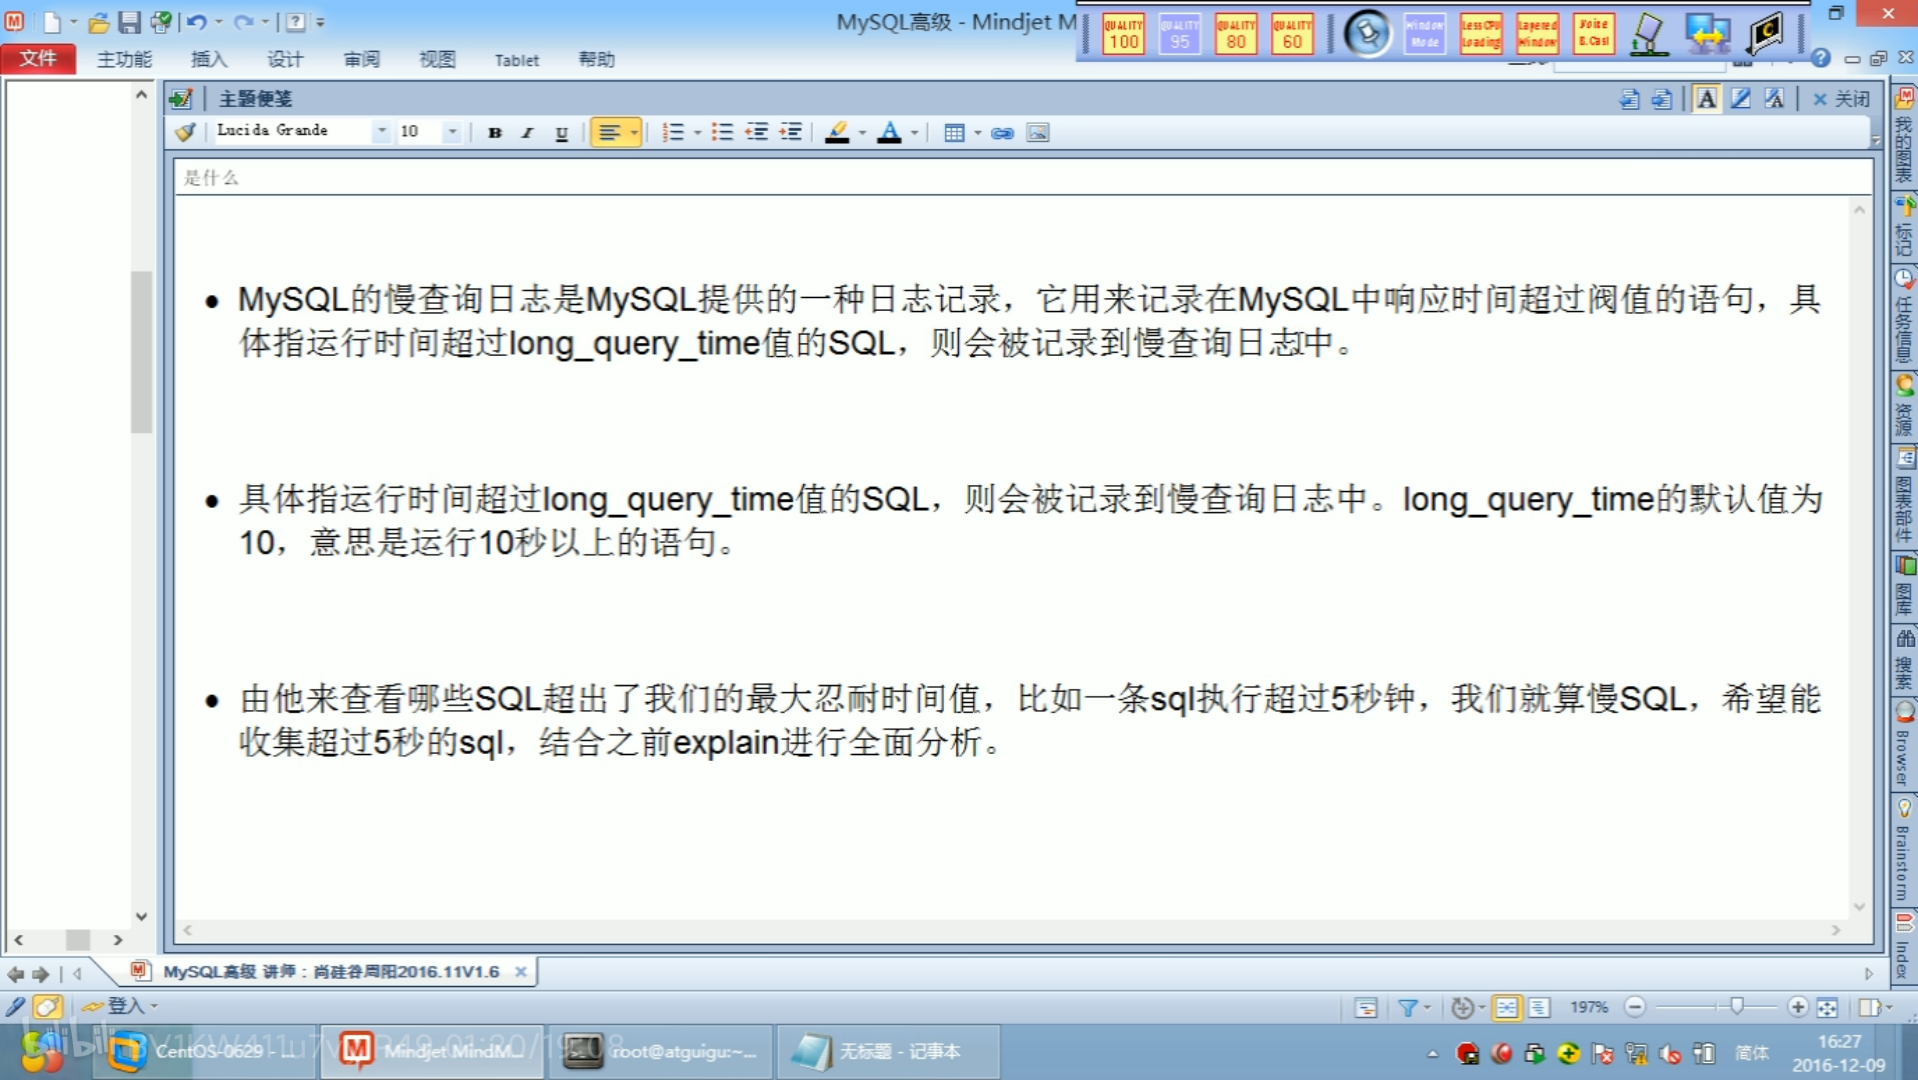This screenshot has width=1918, height=1080.
Task: Create a new document from quick access toolbar
Action: 51,21
